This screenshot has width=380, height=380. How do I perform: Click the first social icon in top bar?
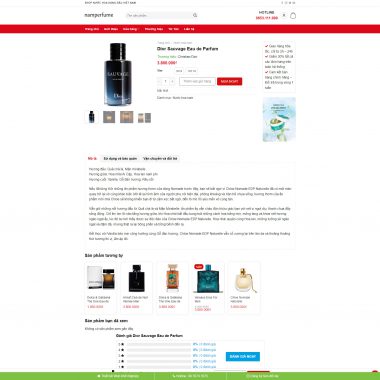(282, 3)
